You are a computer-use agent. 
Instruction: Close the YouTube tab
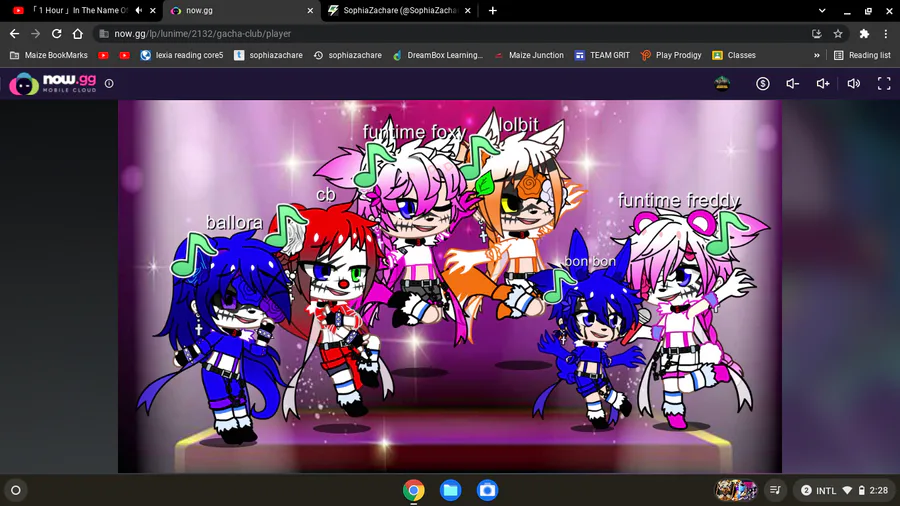point(153,10)
